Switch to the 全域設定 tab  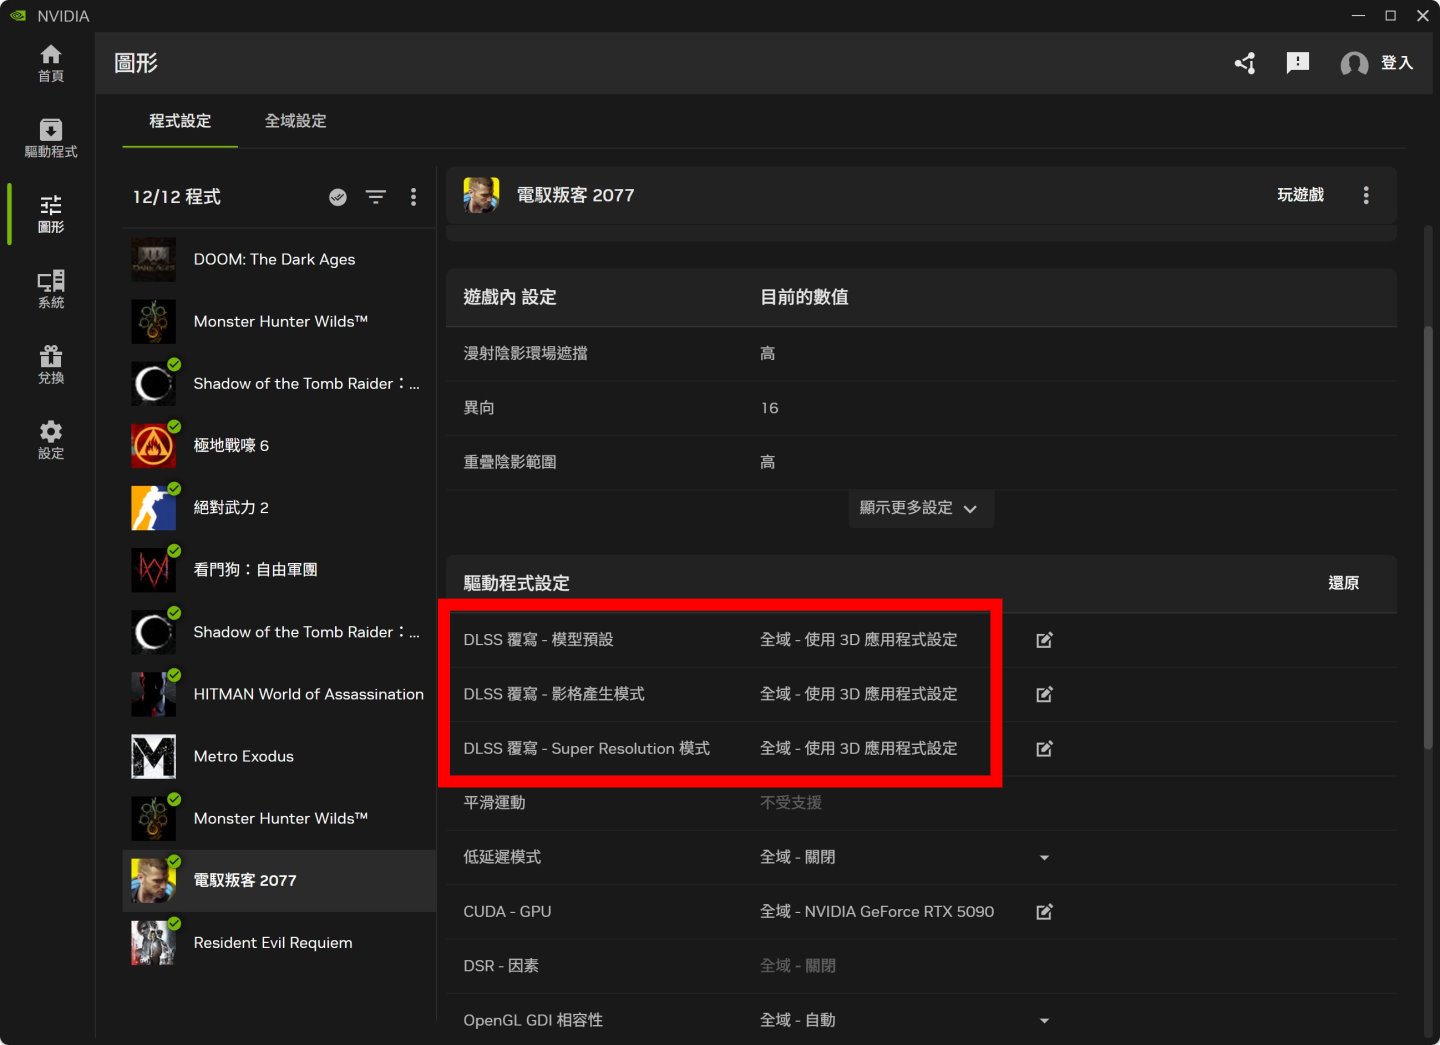295,121
